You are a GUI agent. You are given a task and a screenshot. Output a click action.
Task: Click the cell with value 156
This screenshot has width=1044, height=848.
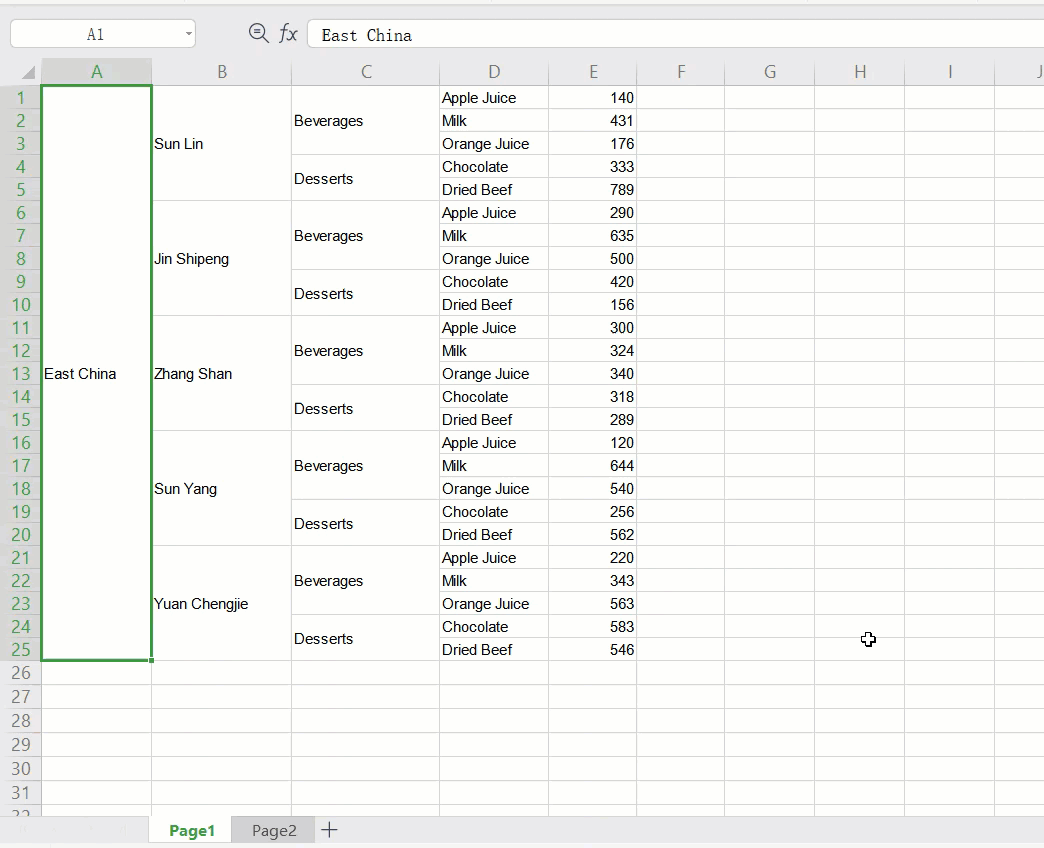point(593,305)
